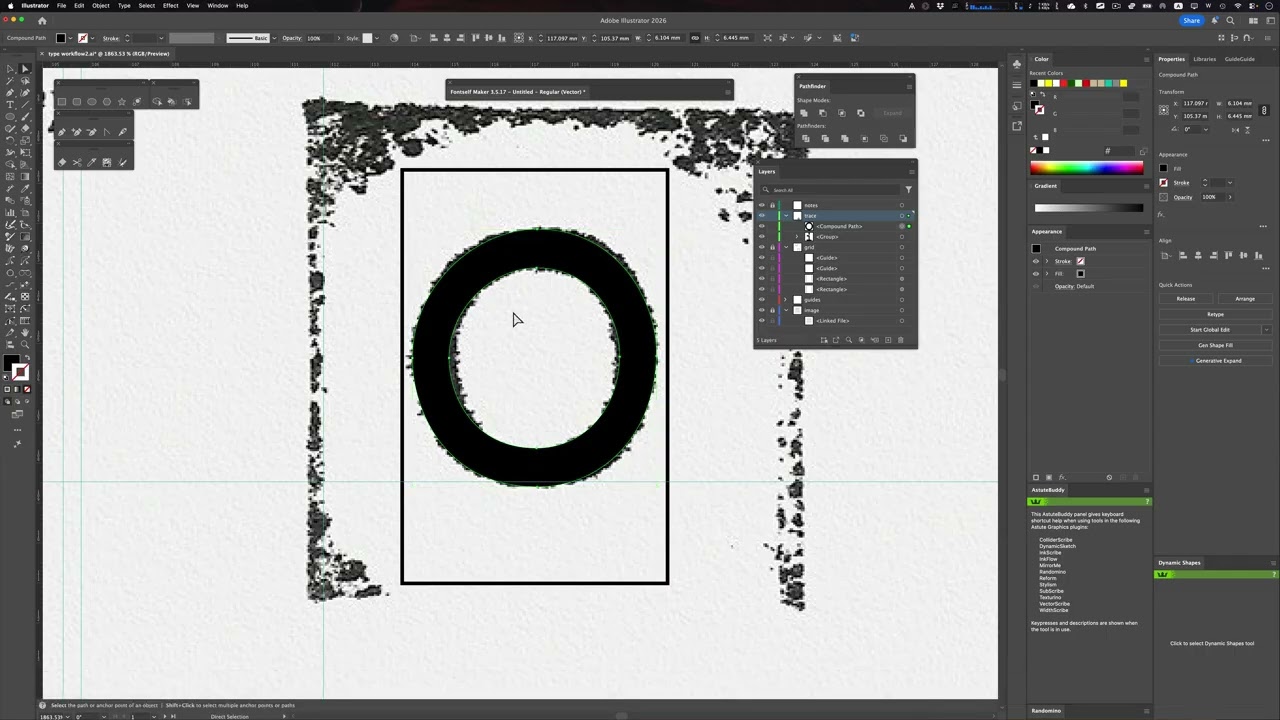The height and width of the screenshot is (720, 1280).
Task: Open the rotation angle dropdown in Transform
Action: [x=1206, y=130]
